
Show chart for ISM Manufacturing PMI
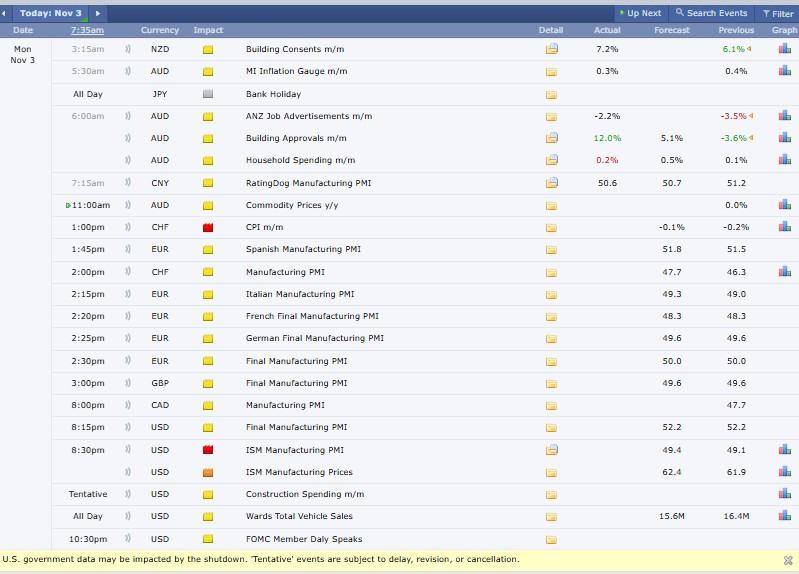tap(784, 450)
